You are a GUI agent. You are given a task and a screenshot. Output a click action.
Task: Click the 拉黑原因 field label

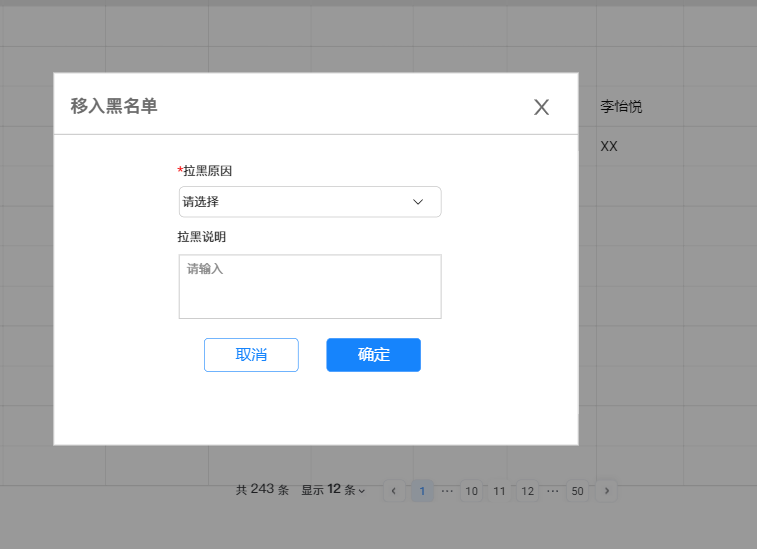click(205, 171)
